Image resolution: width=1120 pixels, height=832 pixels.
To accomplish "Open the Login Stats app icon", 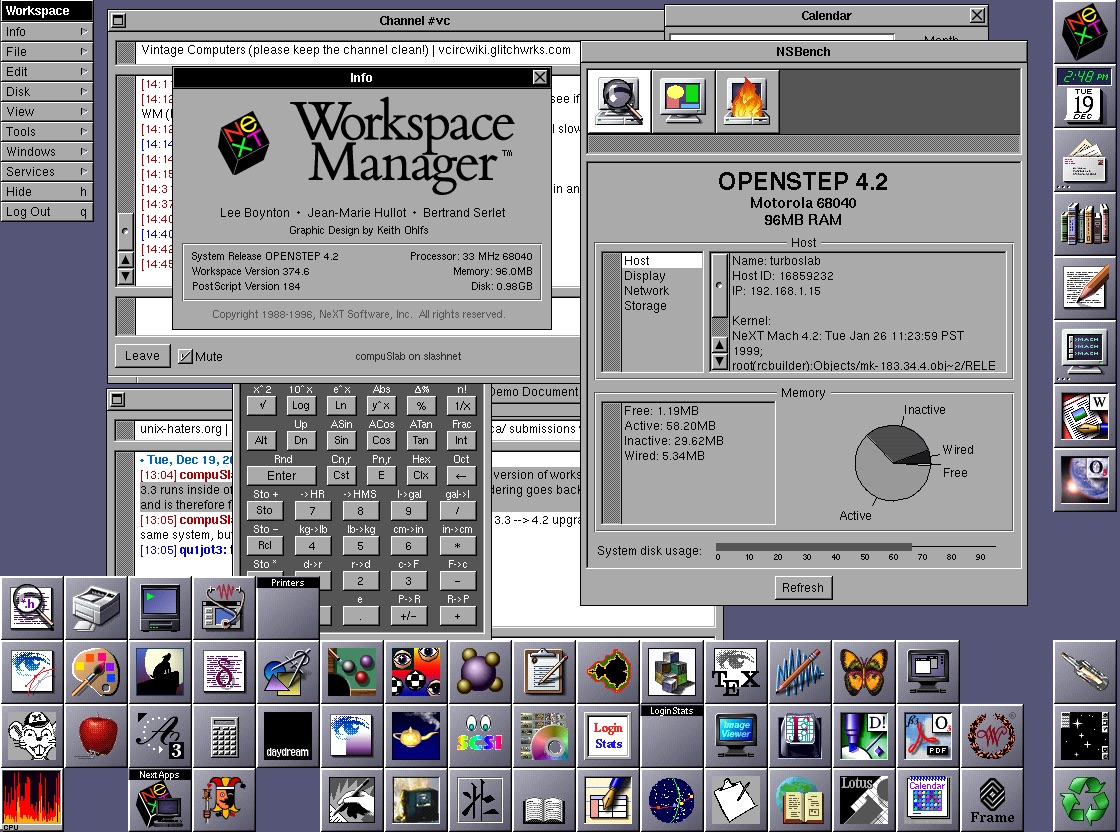I will (x=607, y=736).
